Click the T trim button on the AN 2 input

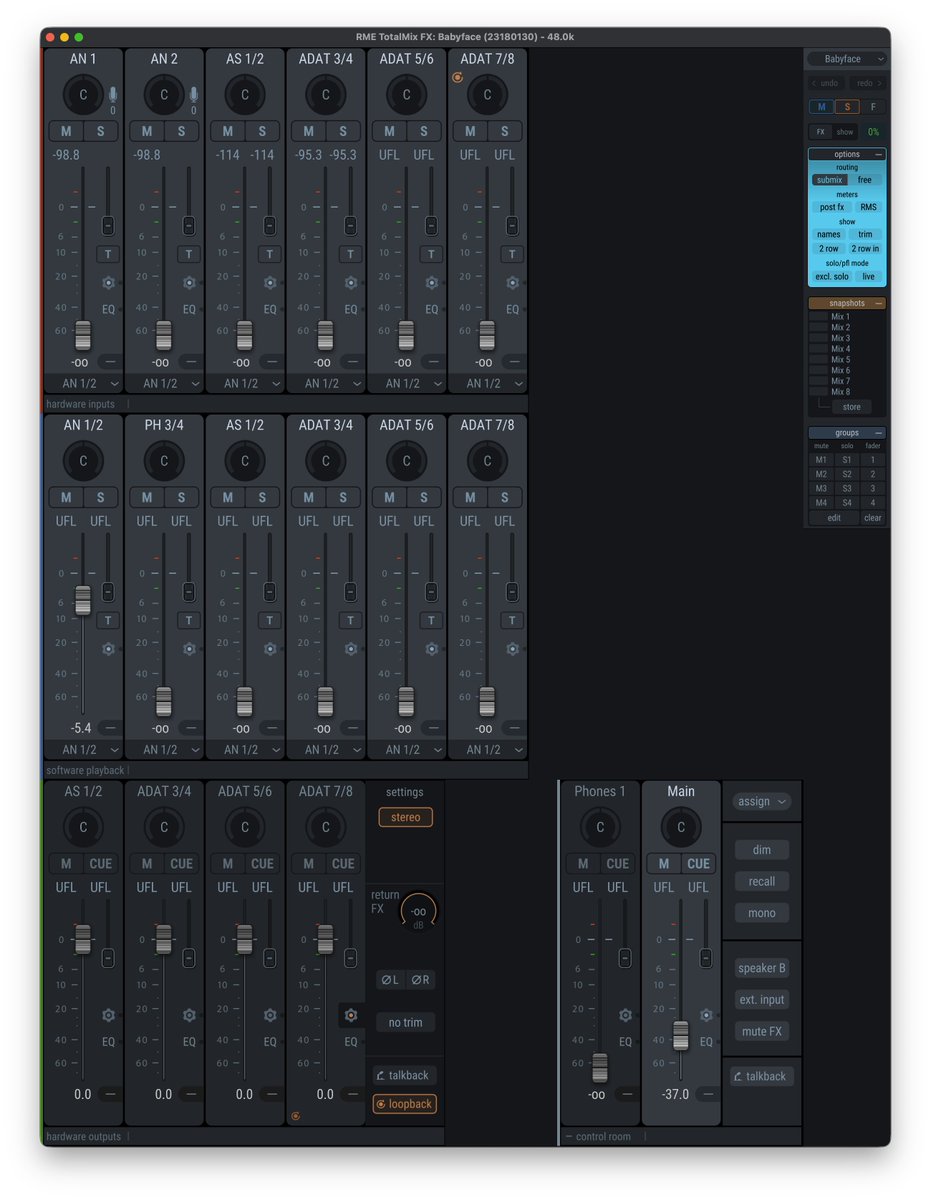point(189,254)
